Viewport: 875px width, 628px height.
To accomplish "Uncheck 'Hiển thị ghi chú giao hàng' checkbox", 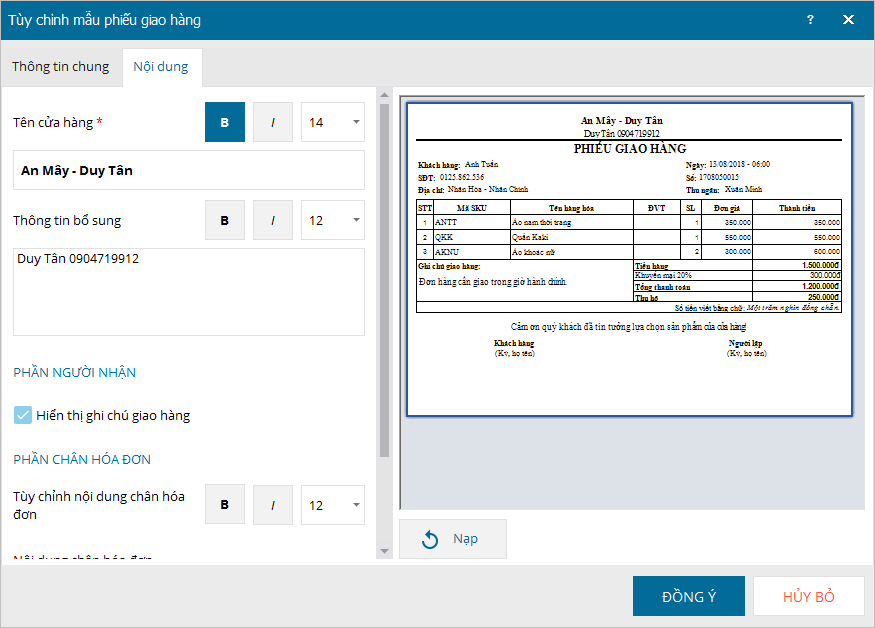I will (23, 415).
